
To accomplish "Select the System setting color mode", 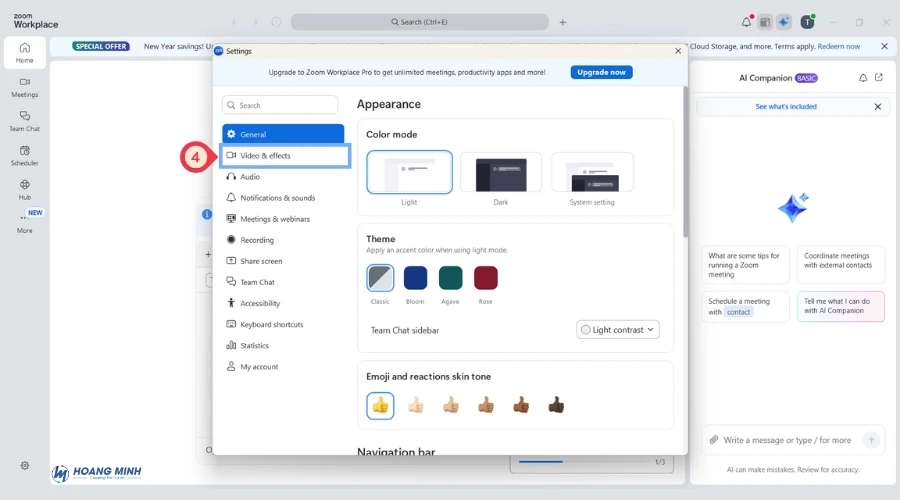I will (592, 172).
